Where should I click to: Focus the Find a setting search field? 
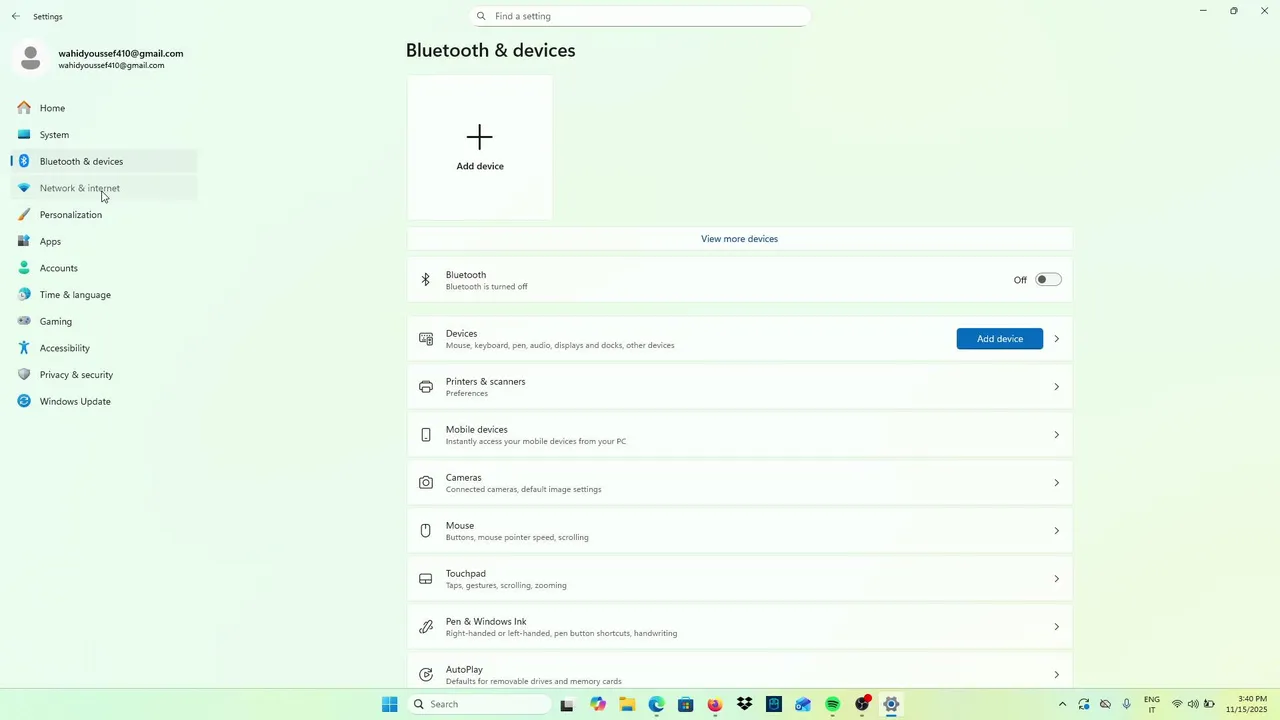[x=640, y=16]
